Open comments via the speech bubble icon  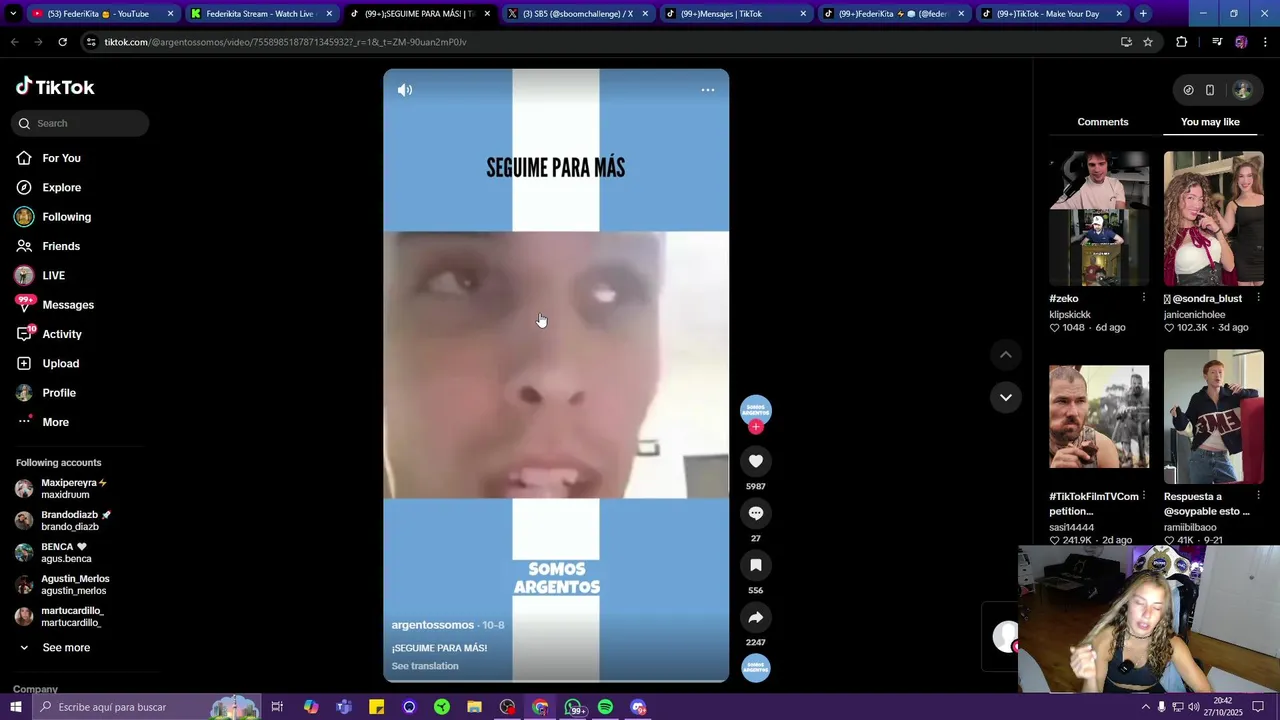[x=756, y=513]
